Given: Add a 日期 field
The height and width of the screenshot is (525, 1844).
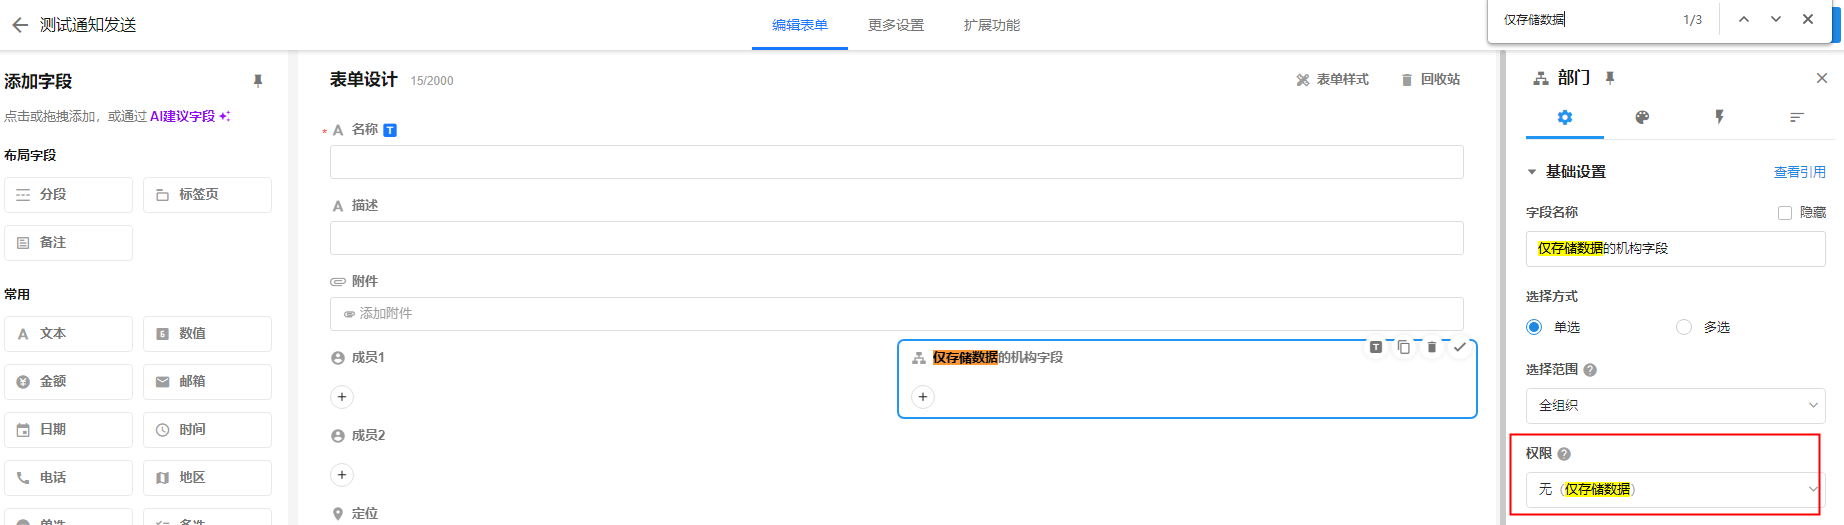Looking at the screenshot, I should tap(69, 430).
